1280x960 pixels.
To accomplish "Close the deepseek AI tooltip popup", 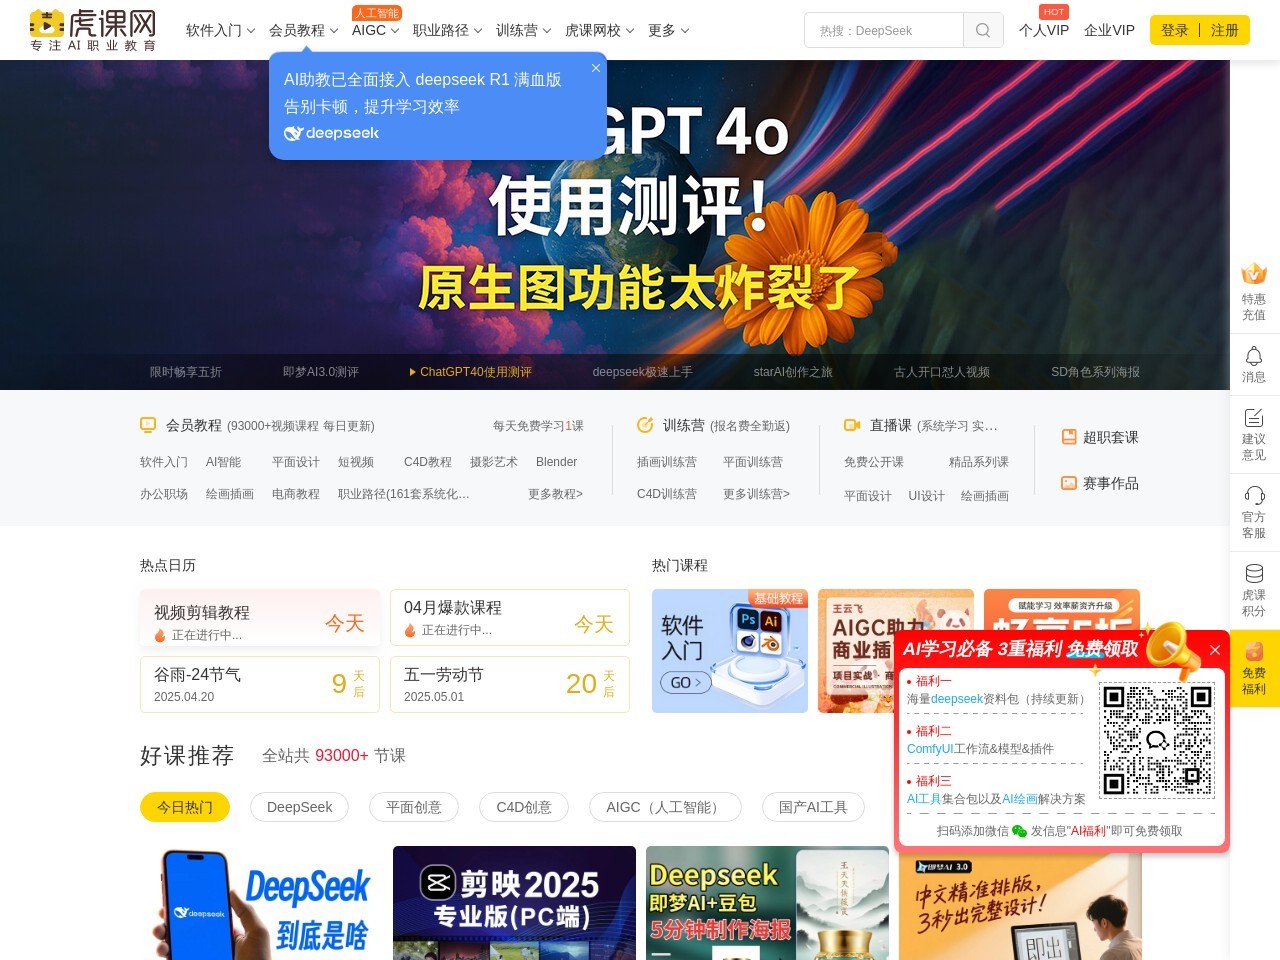I will point(596,68).
